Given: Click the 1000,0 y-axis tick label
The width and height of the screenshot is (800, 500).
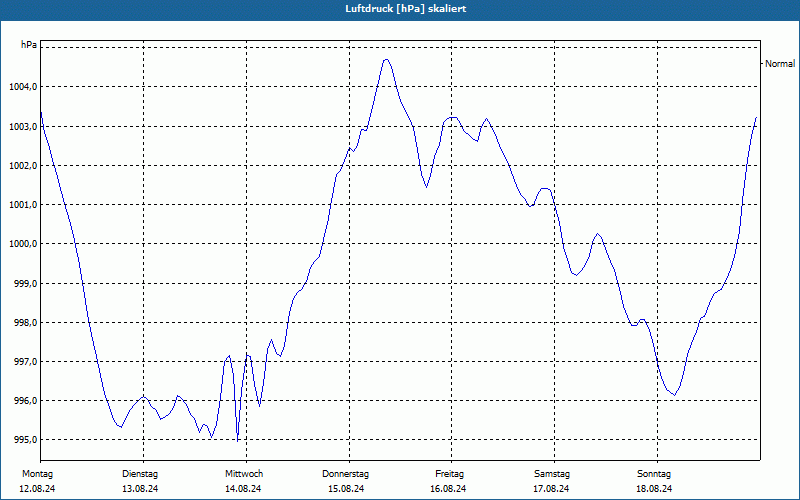Looking at the screenshot, I should pyautogui.click(x=23, y=244).
